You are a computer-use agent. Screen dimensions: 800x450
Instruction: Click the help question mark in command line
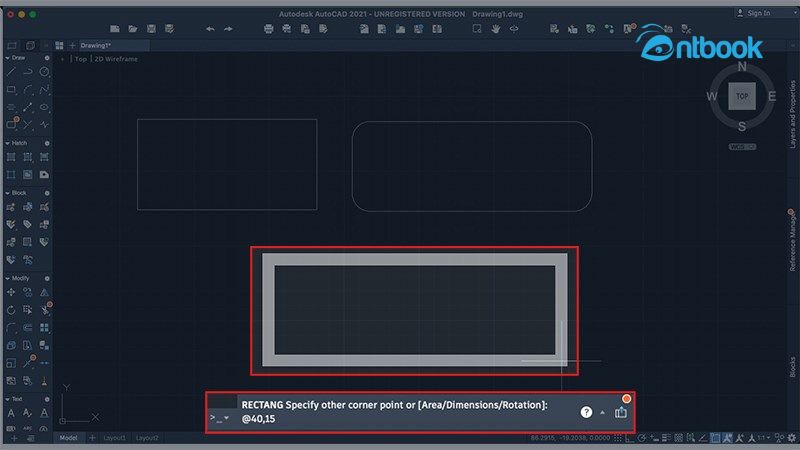[x=586, y=412]
